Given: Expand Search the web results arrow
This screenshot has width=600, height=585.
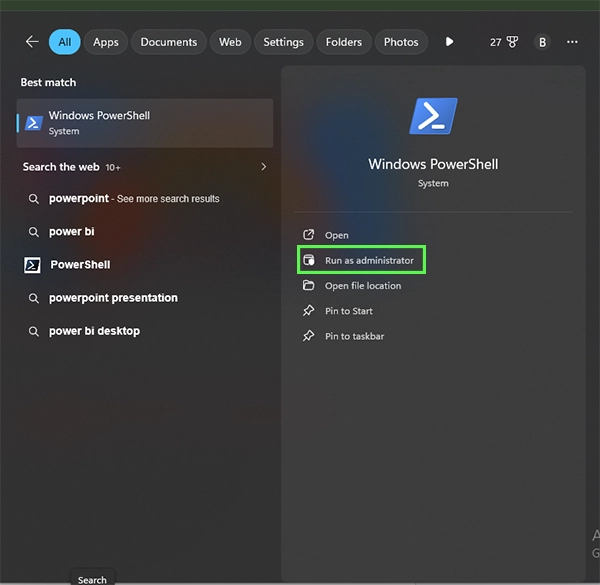Looking at the screenshot, I should click(x=264, y=167).
